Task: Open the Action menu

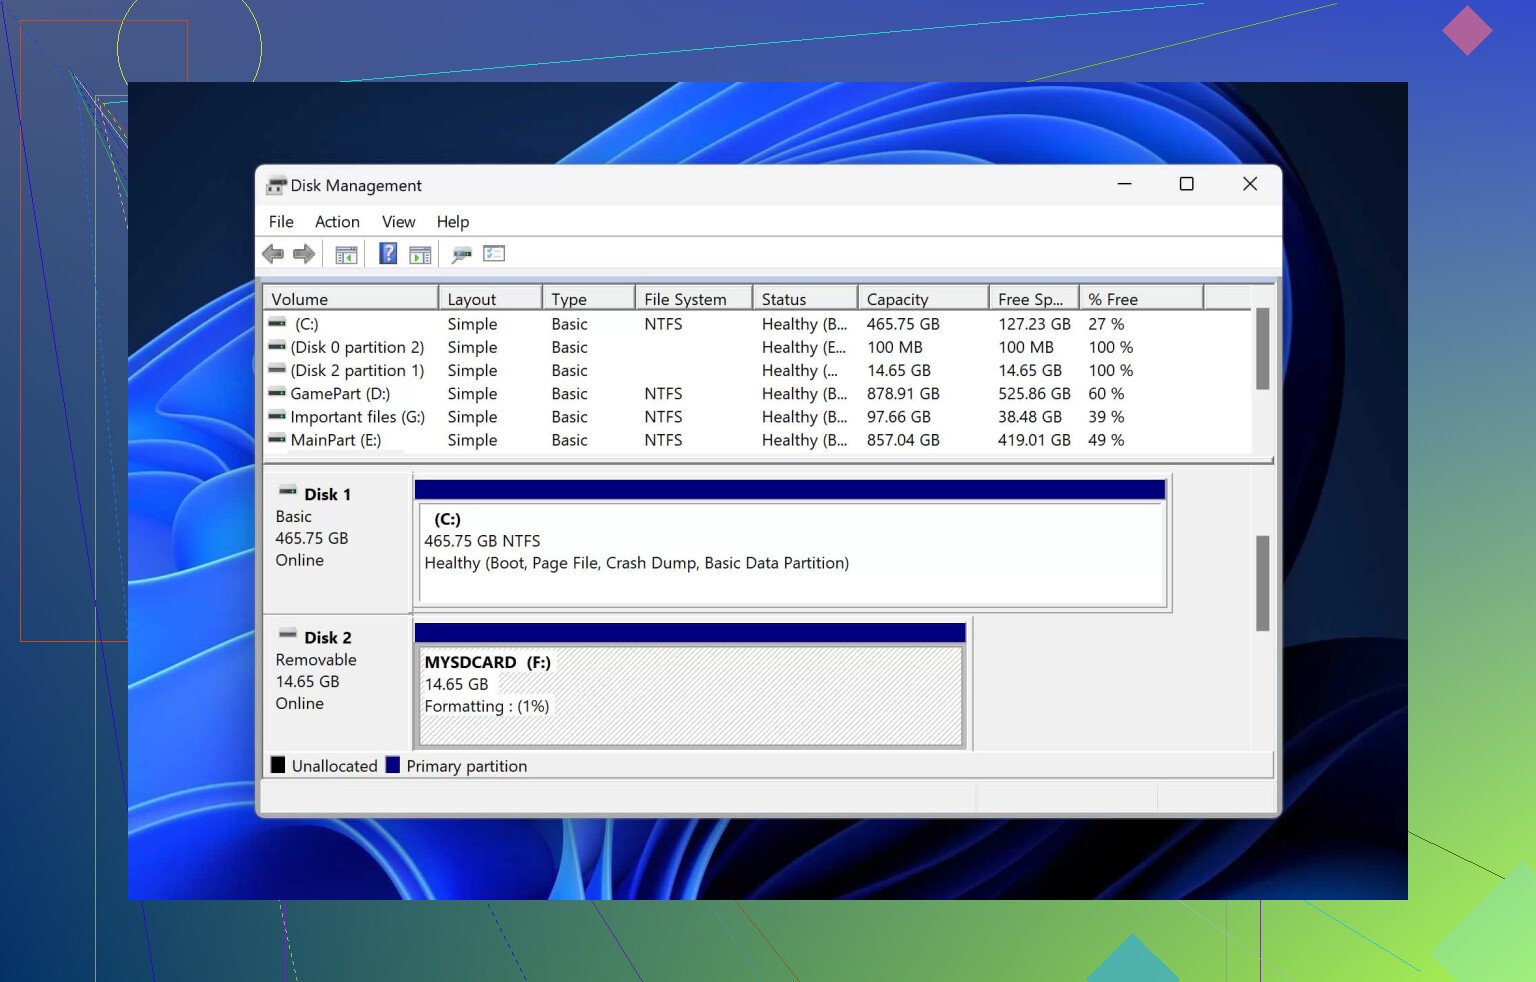Action: point(337,222)
